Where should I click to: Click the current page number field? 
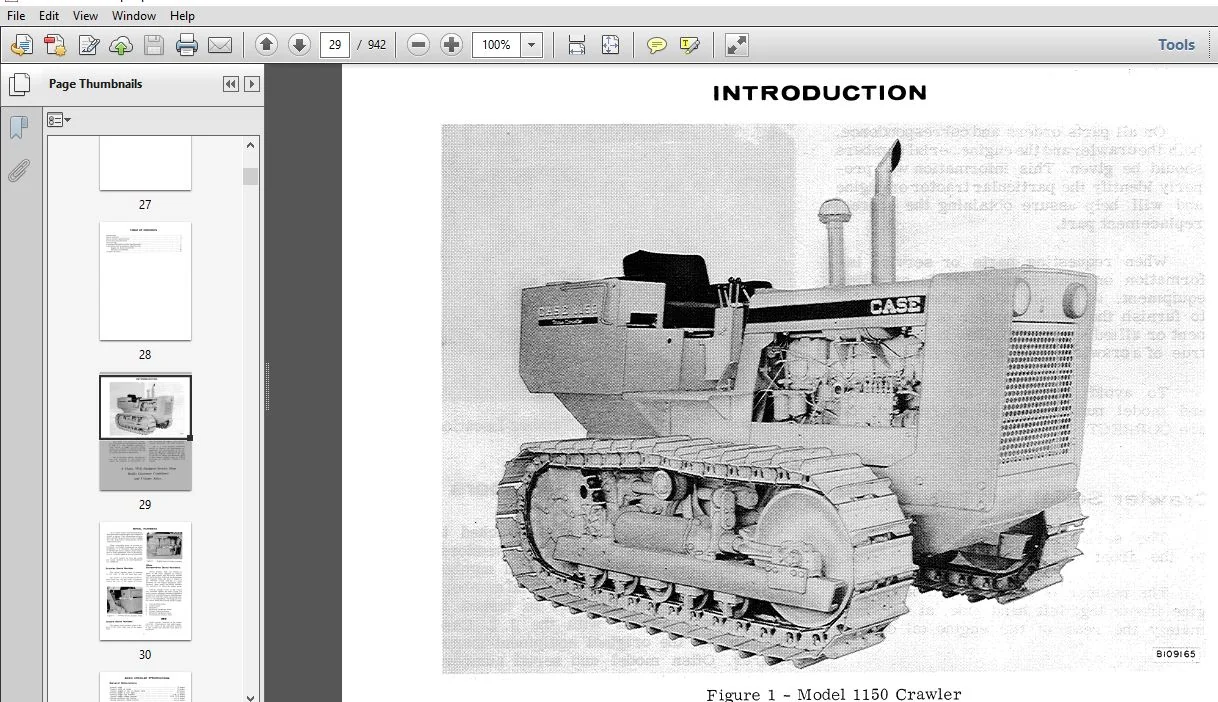[334, 45]
